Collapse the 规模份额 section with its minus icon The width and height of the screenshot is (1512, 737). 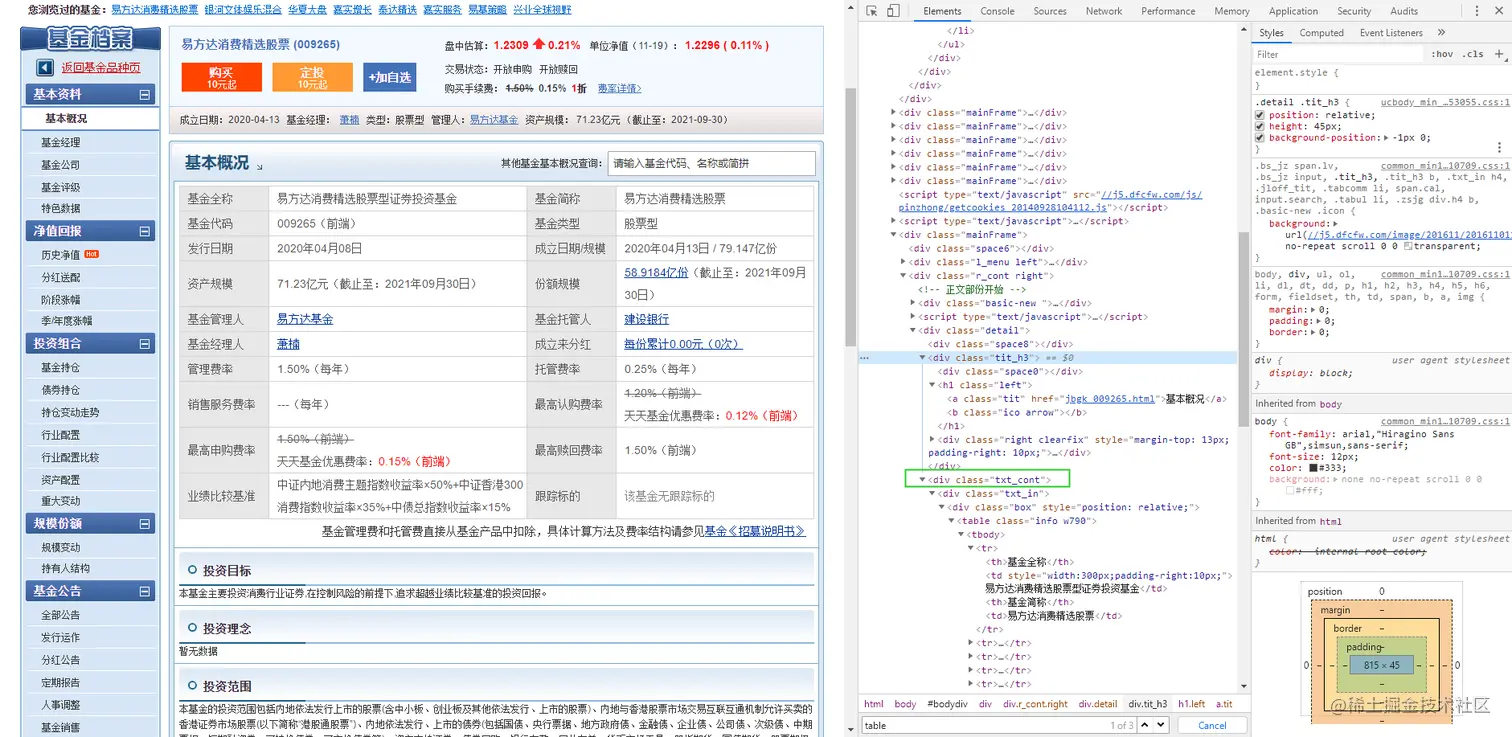[145, 524]
